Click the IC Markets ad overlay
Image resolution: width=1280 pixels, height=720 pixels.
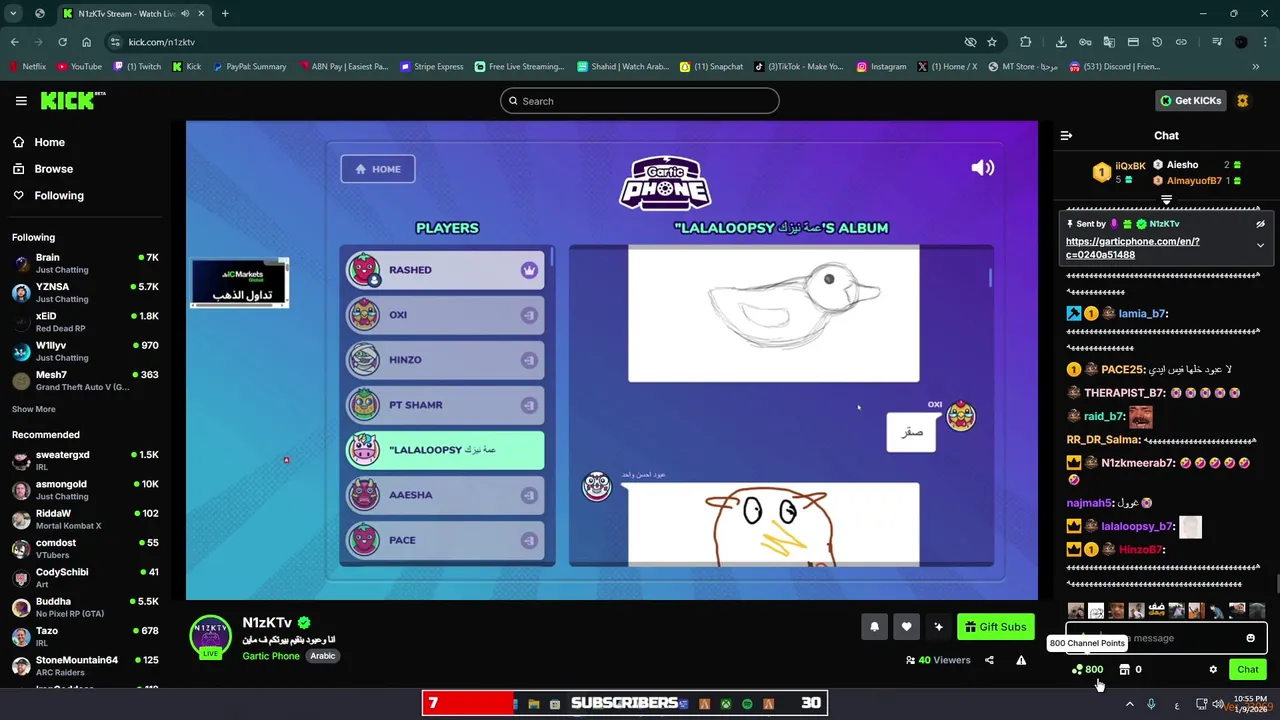pyautogui.click(x=240, y=282)
